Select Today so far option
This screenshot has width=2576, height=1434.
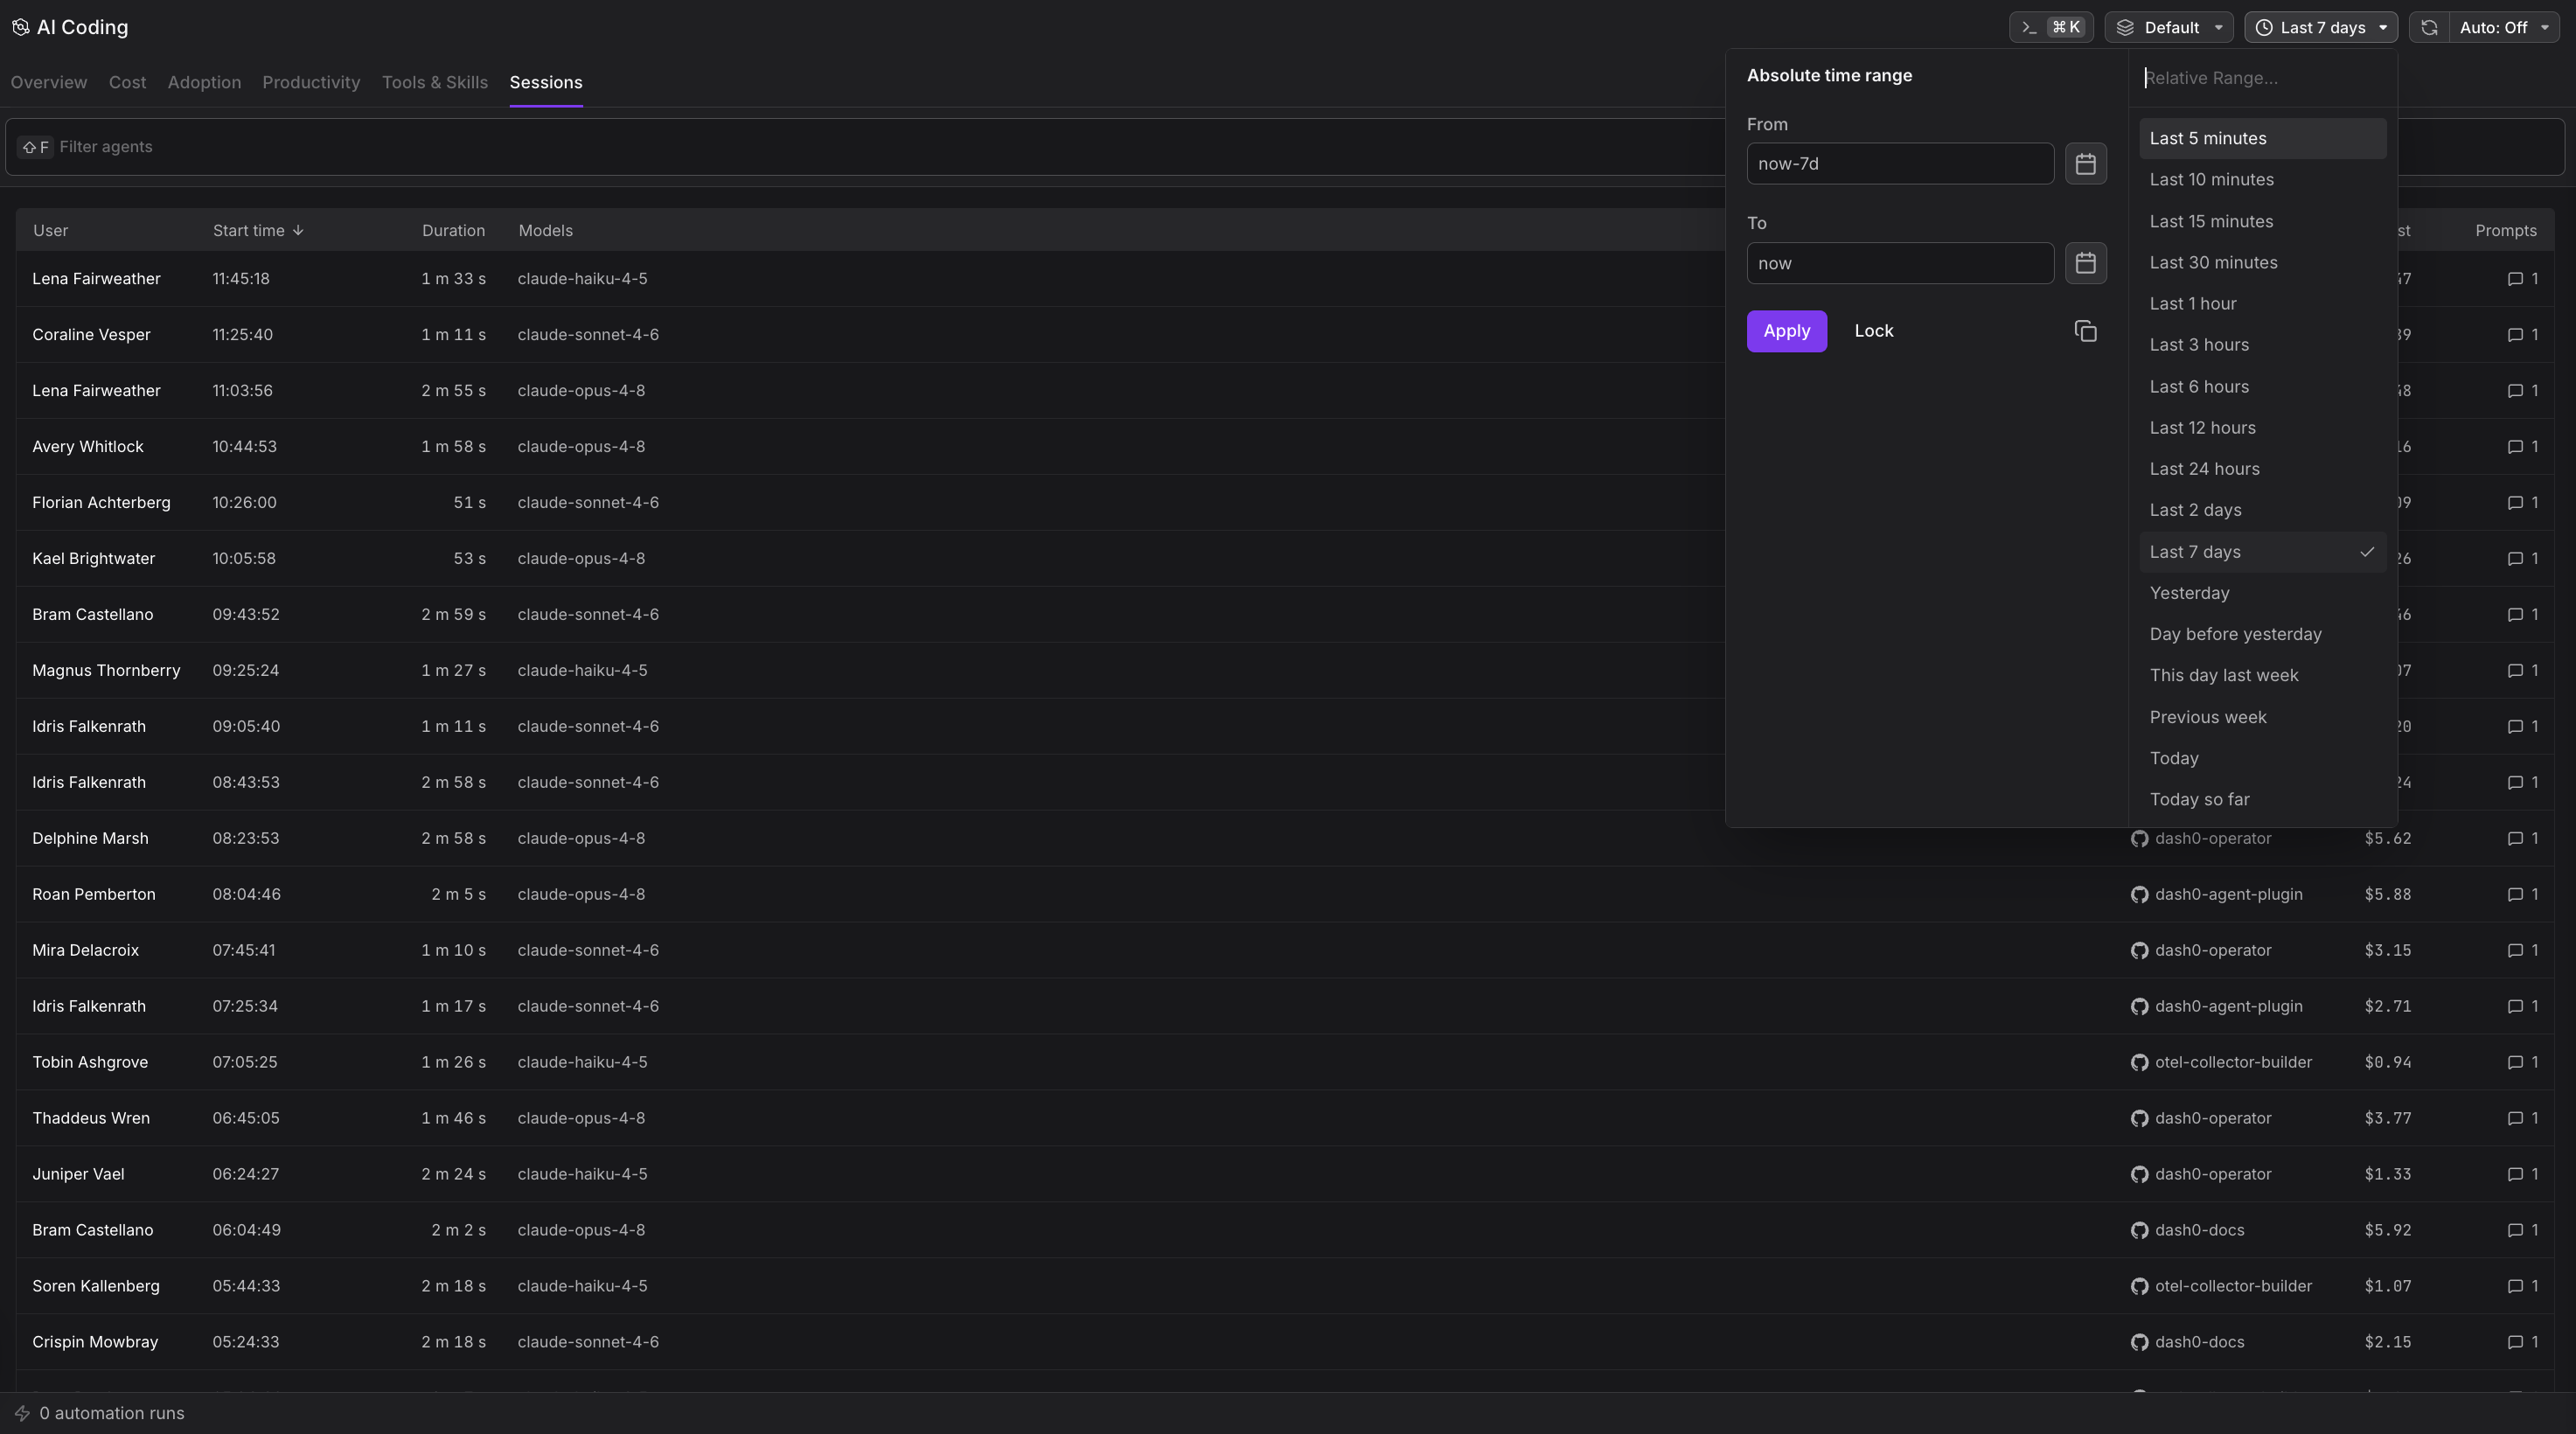point(2262,799)
